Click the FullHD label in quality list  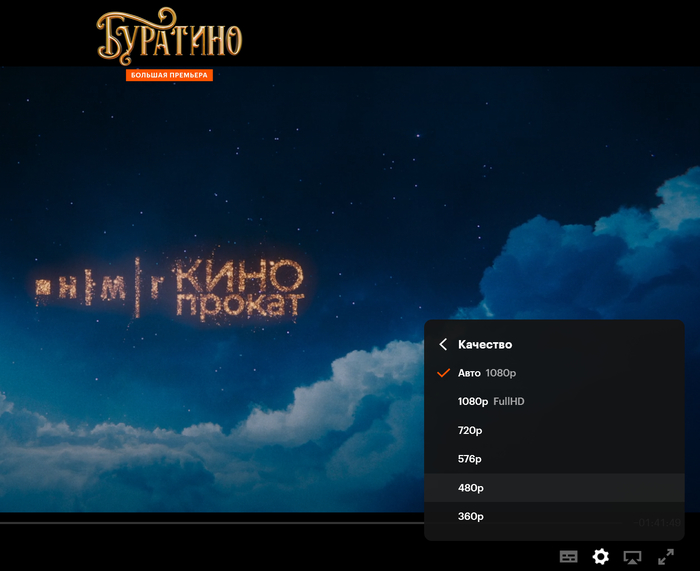click(508, 401)
